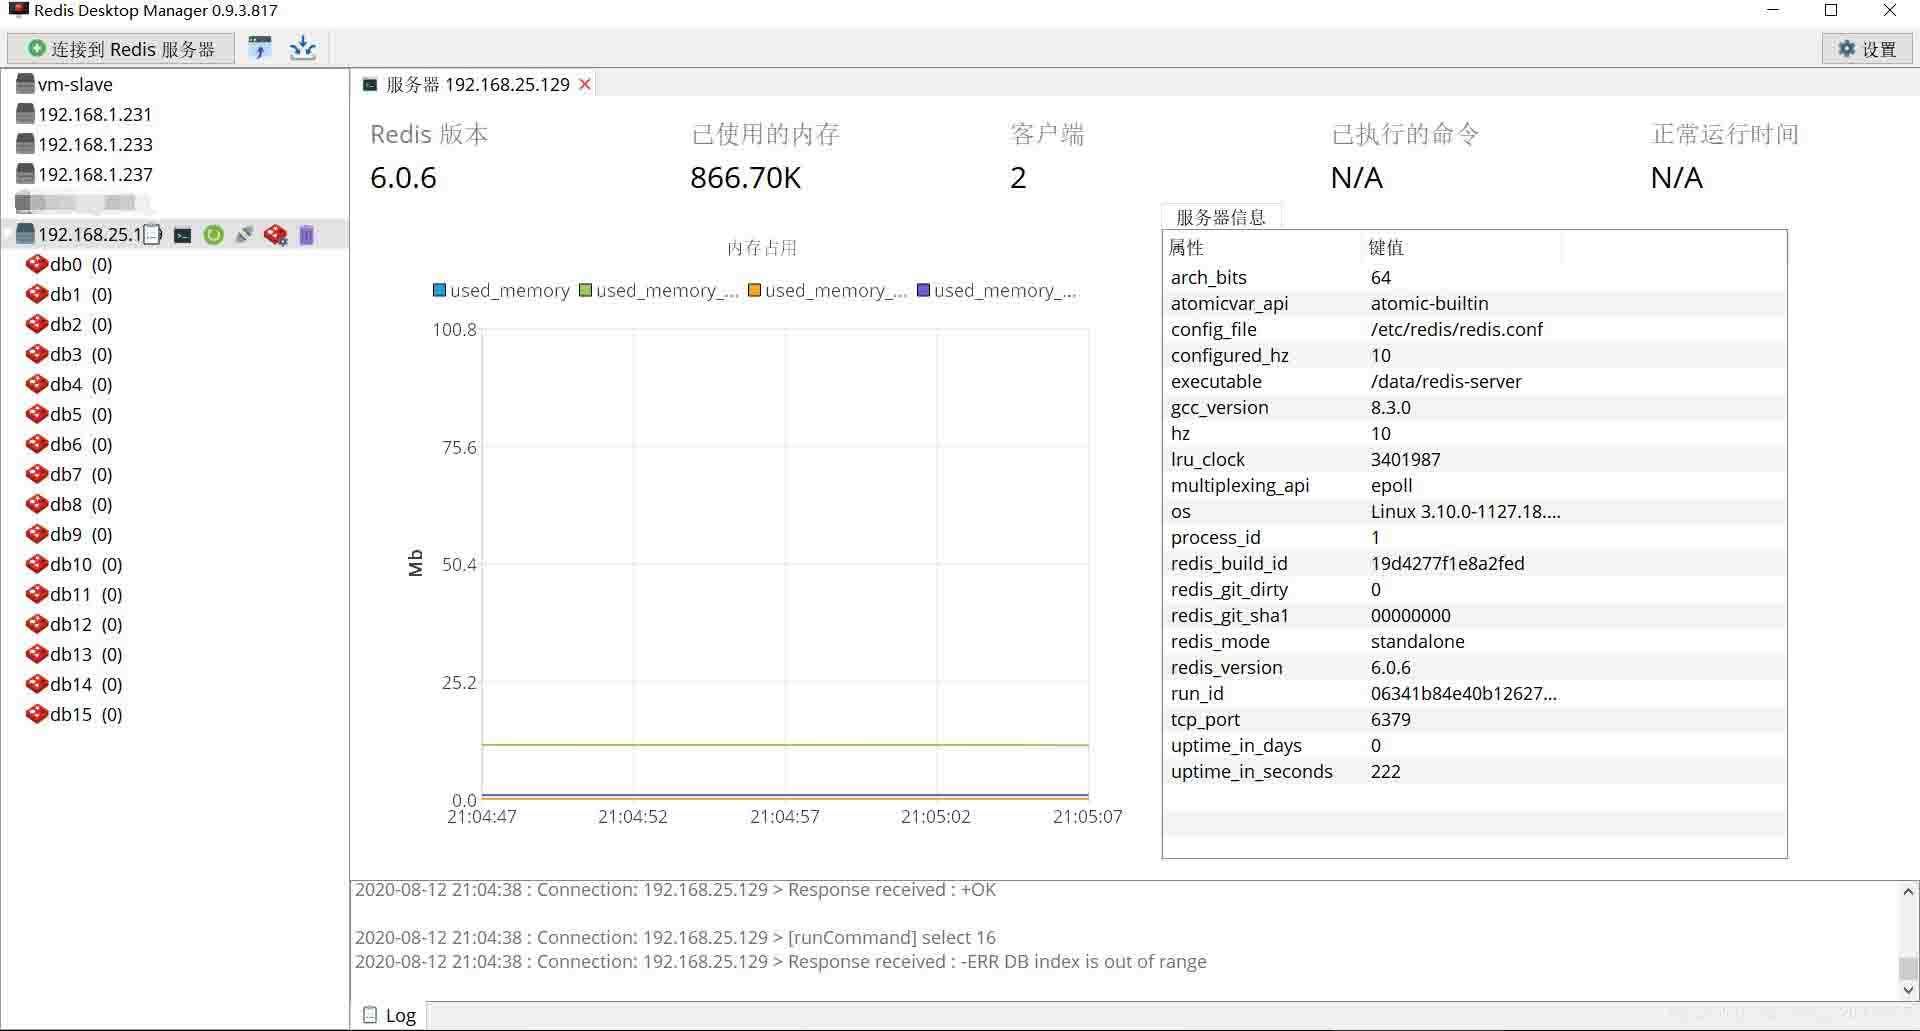Open database db12 in the tree
The height and width of the screenshot is (1031, 1920).
click(x=74, y=624)
